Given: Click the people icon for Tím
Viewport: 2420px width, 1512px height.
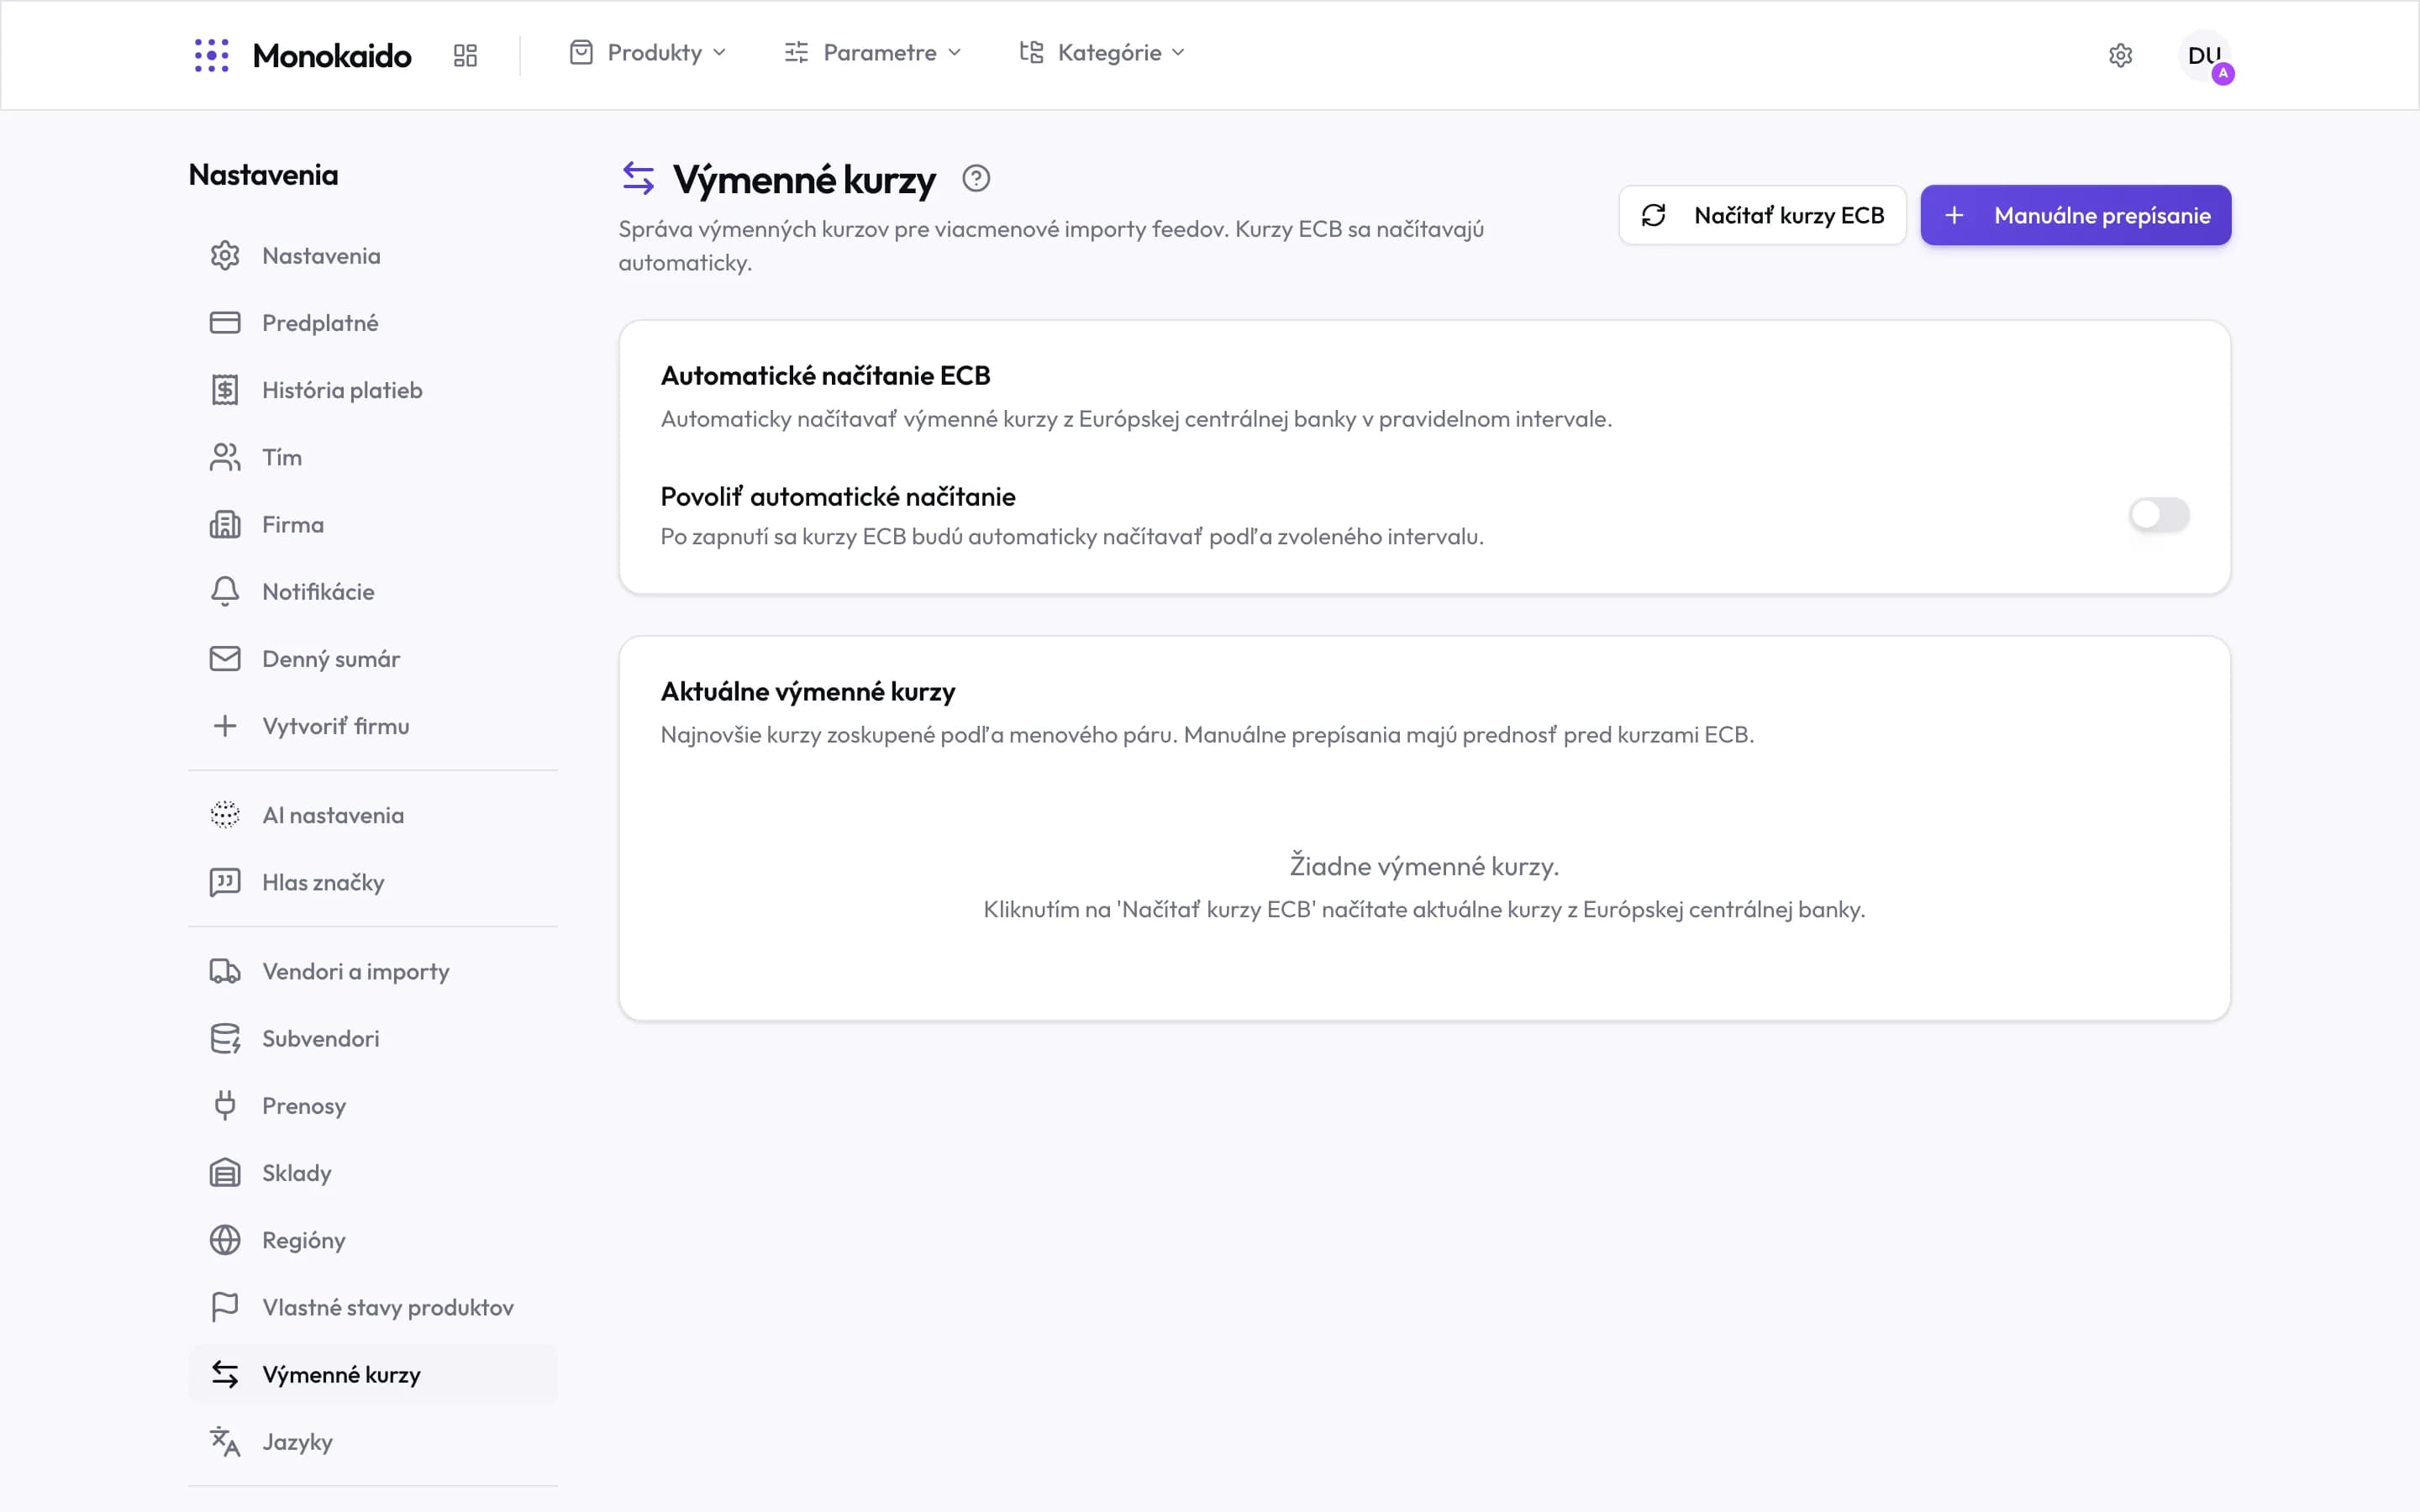Looking at the screenshot, I should click(x=225, y=457).
